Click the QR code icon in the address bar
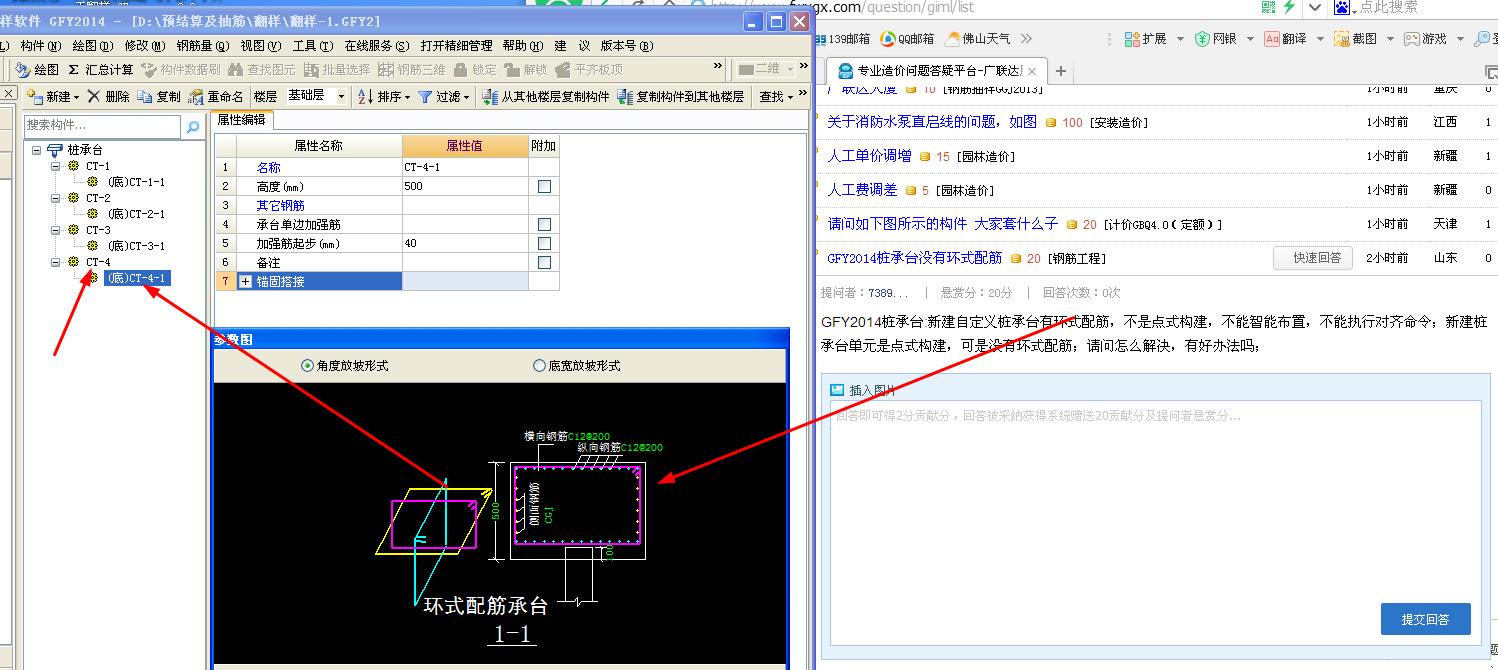 [x=1268, y=7]
